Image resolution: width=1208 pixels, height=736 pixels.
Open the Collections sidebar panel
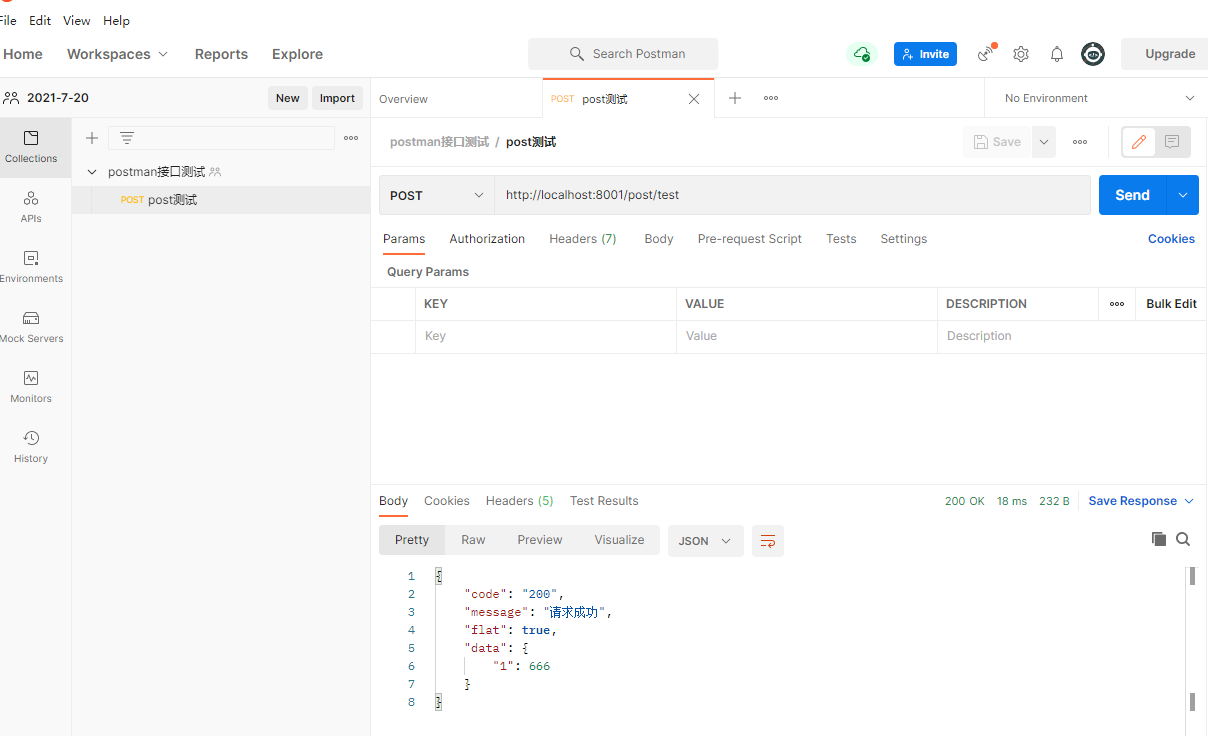31,147
